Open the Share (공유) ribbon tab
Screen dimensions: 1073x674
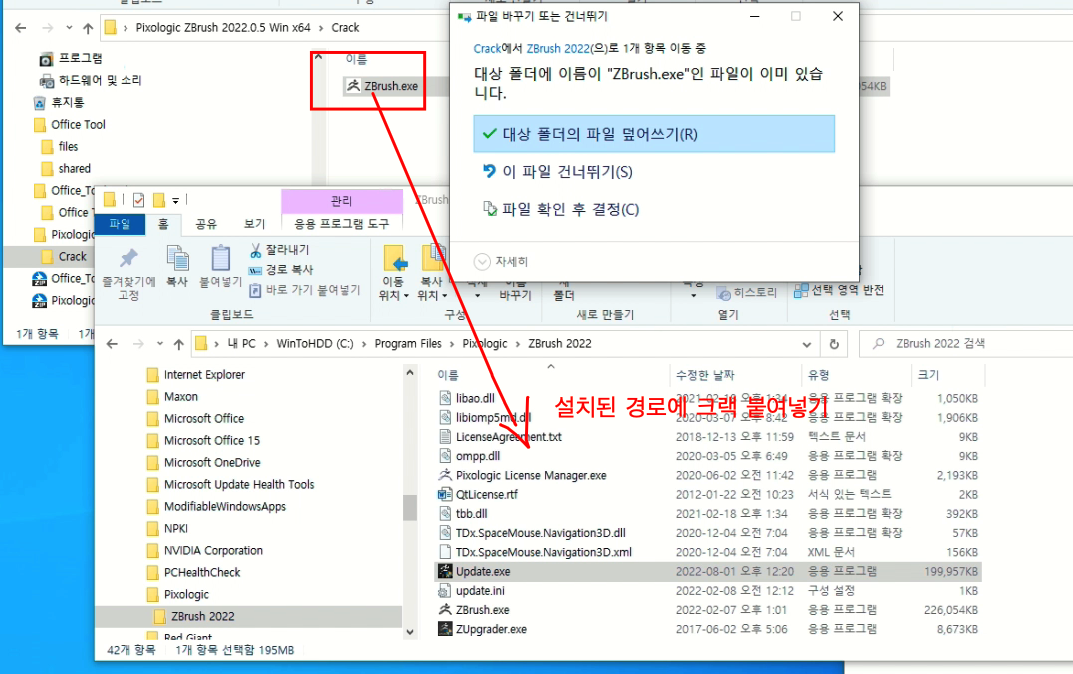pyautogui.click(x=206, y=224)
